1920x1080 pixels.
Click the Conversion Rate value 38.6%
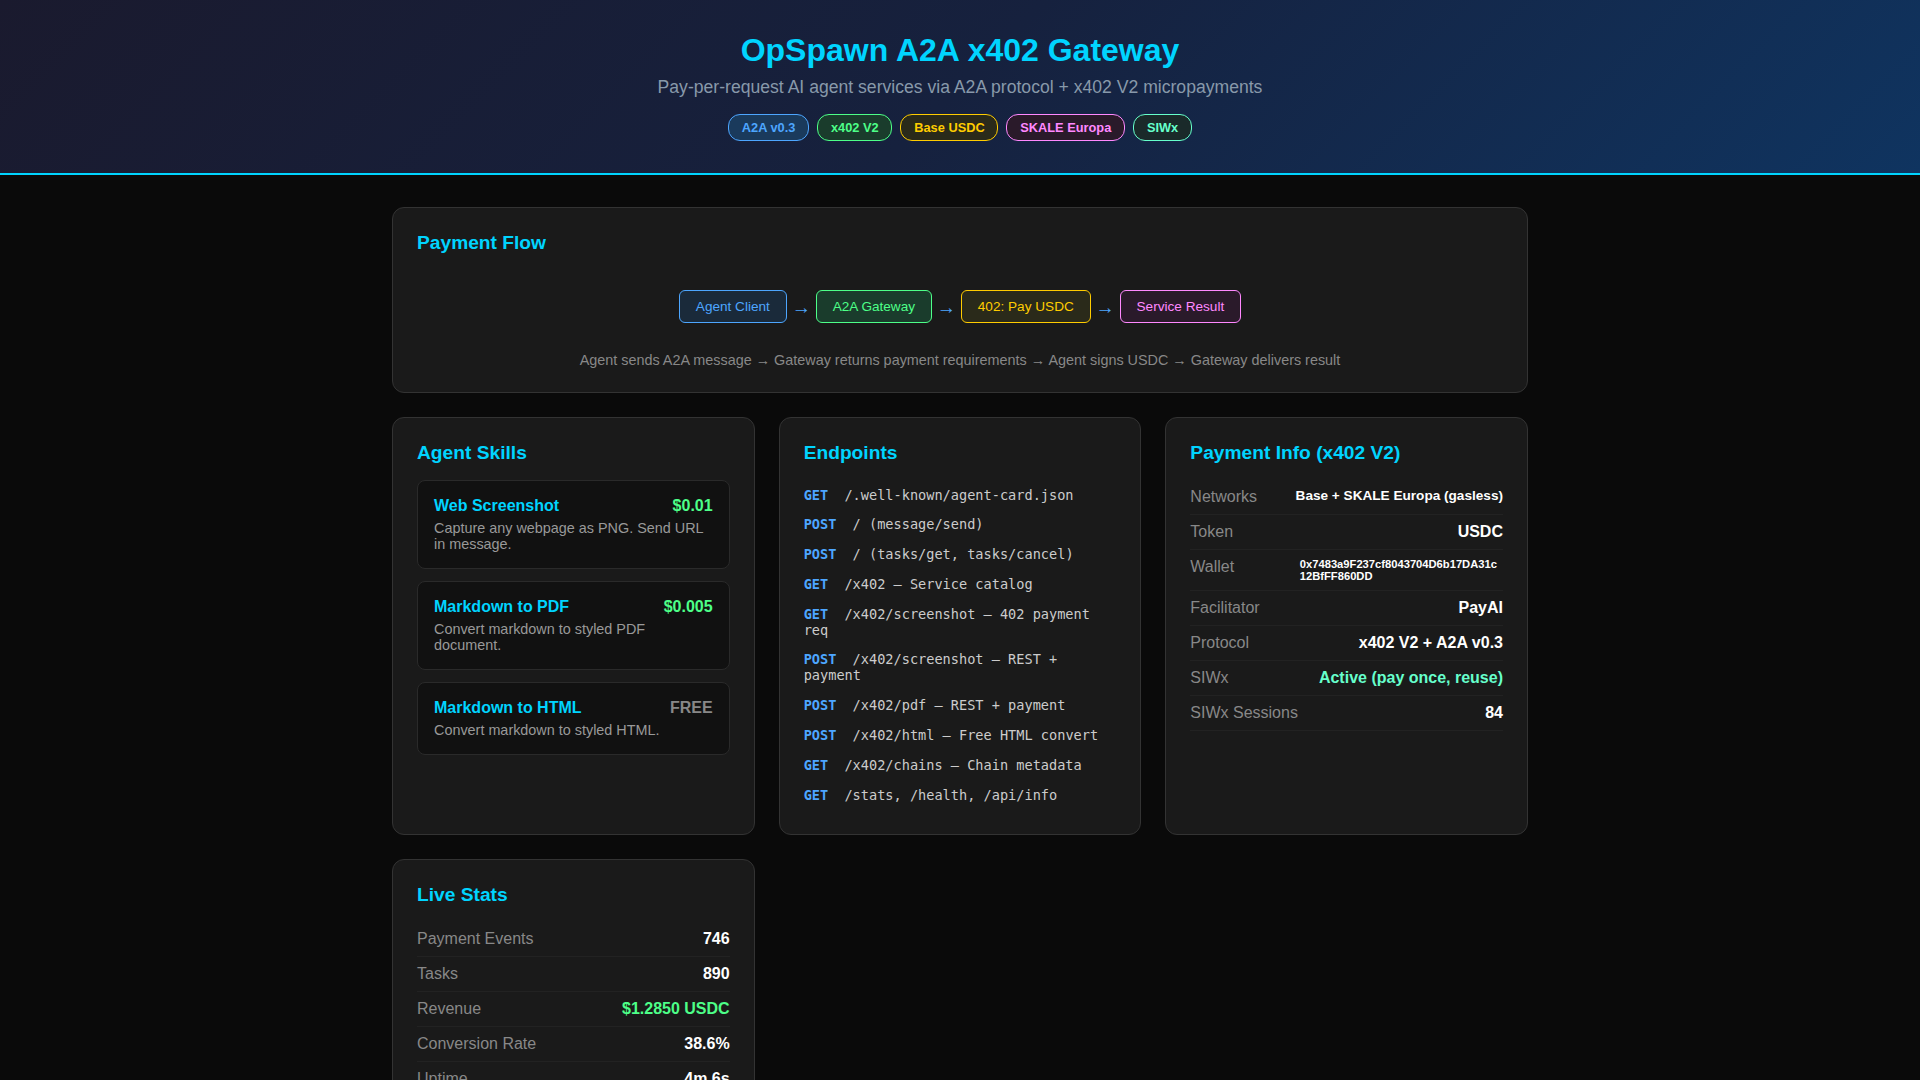tap(707, 1044)
